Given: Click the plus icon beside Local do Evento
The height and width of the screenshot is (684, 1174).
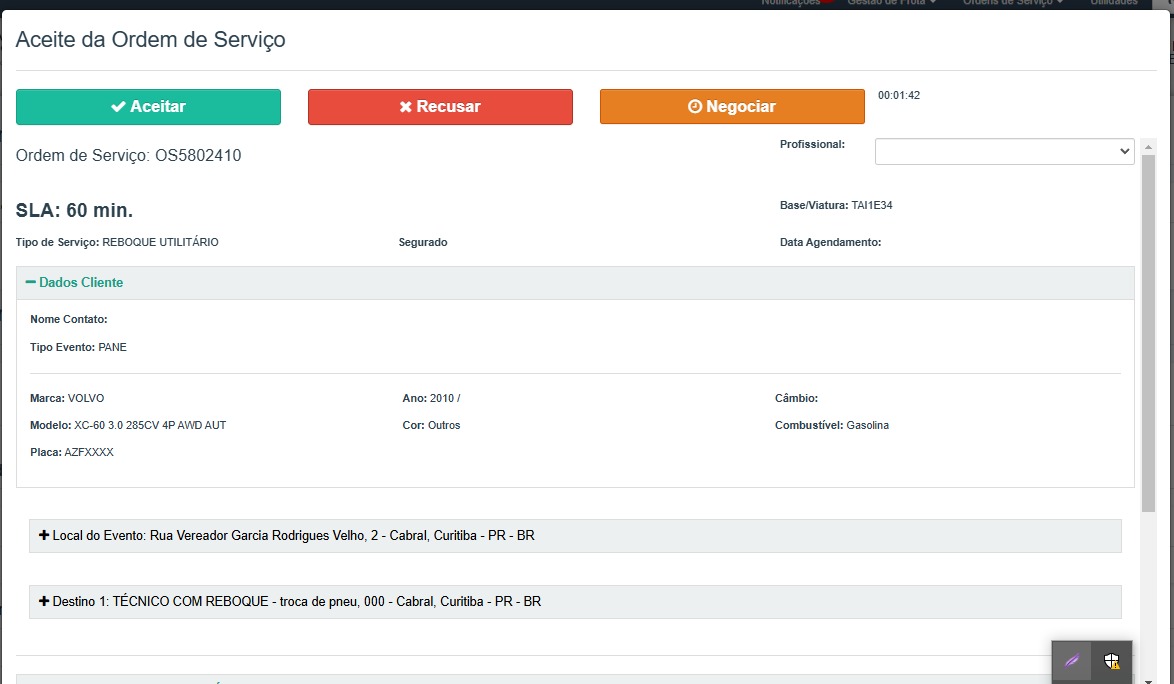Looking at the screenshot, I should point(44,536).
